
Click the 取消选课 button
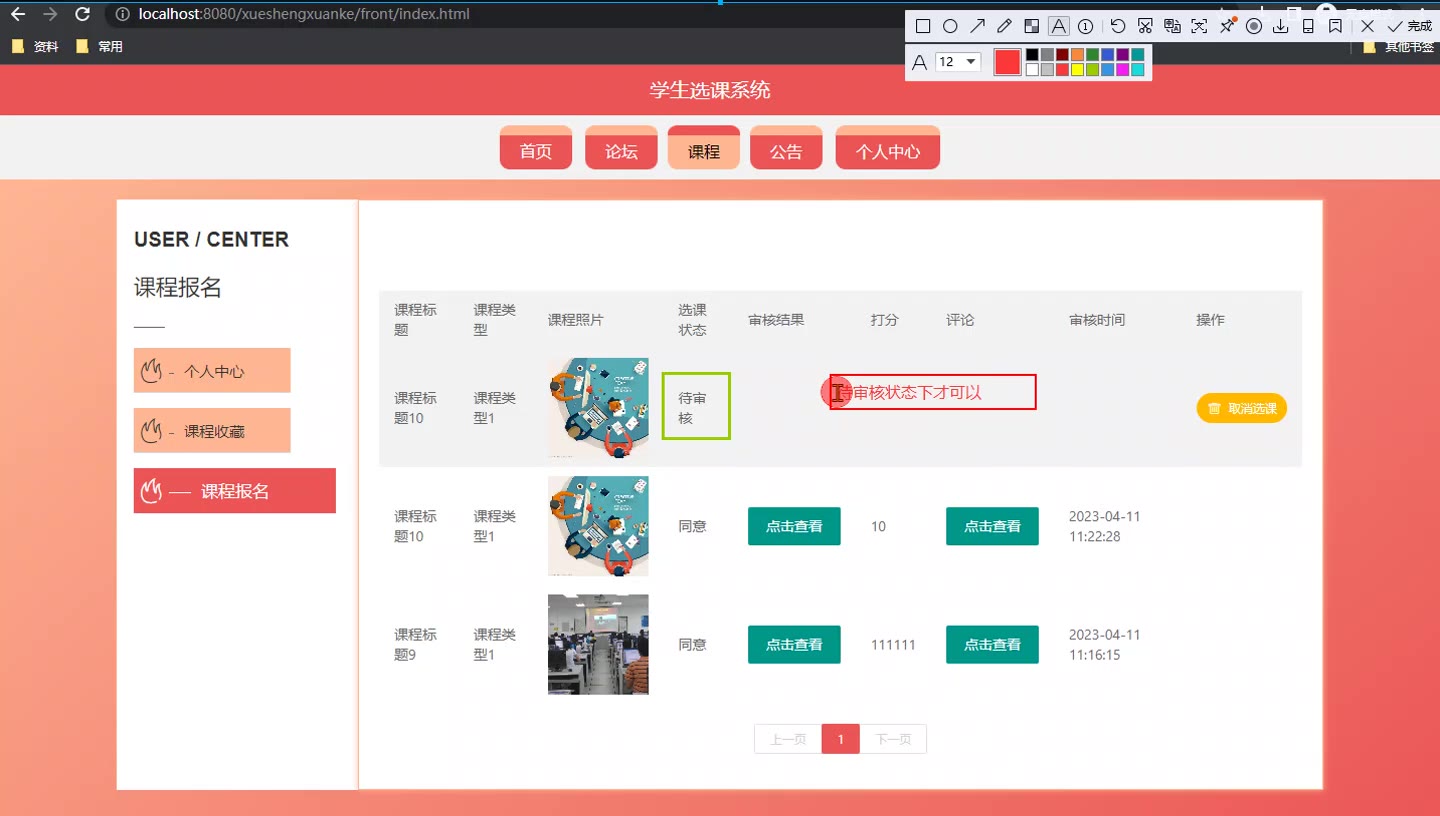(1242, 408)
